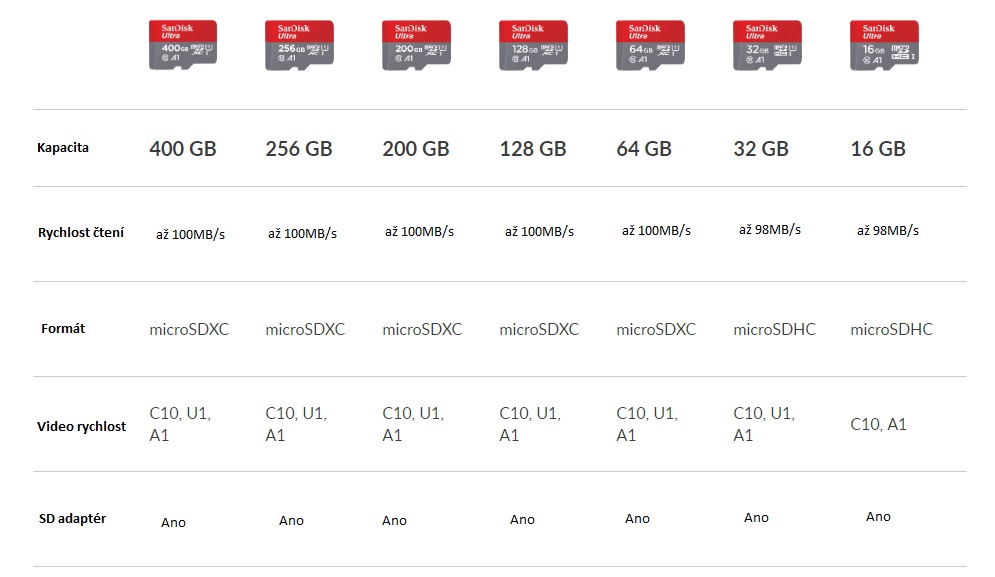The image size is (995, 577).
Task: Open the SanDisk Ultra 200GB card image
Action: (416, 45)
